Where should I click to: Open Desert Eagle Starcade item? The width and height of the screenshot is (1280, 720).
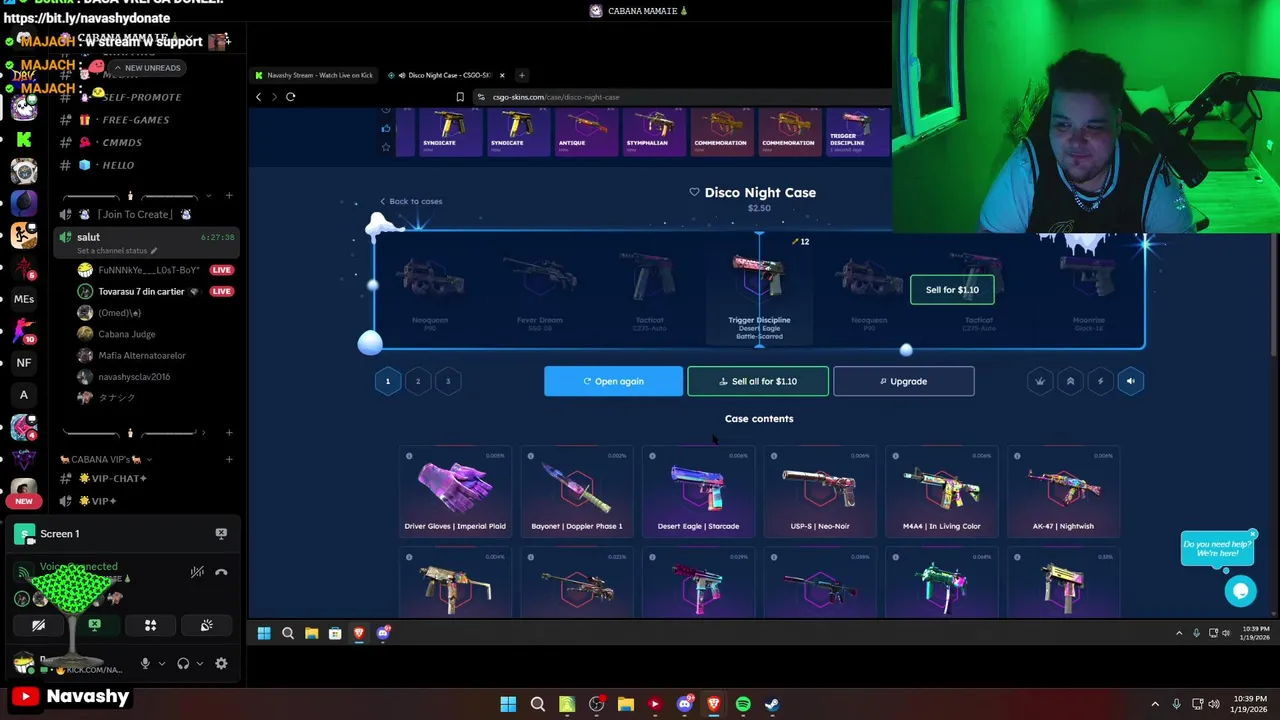(698, 493)
